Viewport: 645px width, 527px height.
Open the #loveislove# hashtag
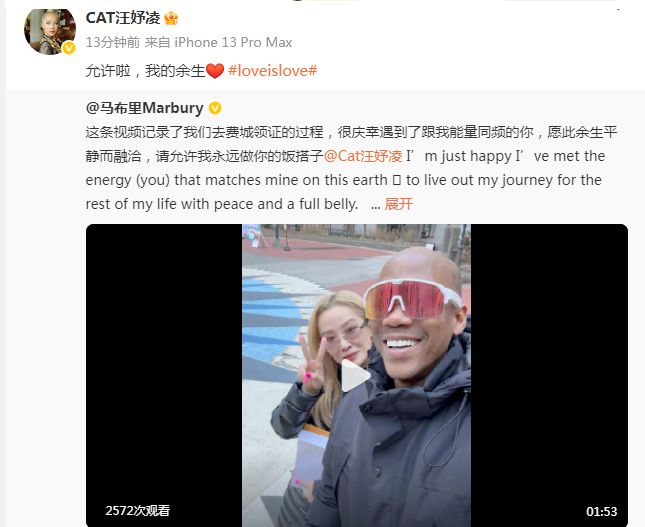click(x=272, y=71)
